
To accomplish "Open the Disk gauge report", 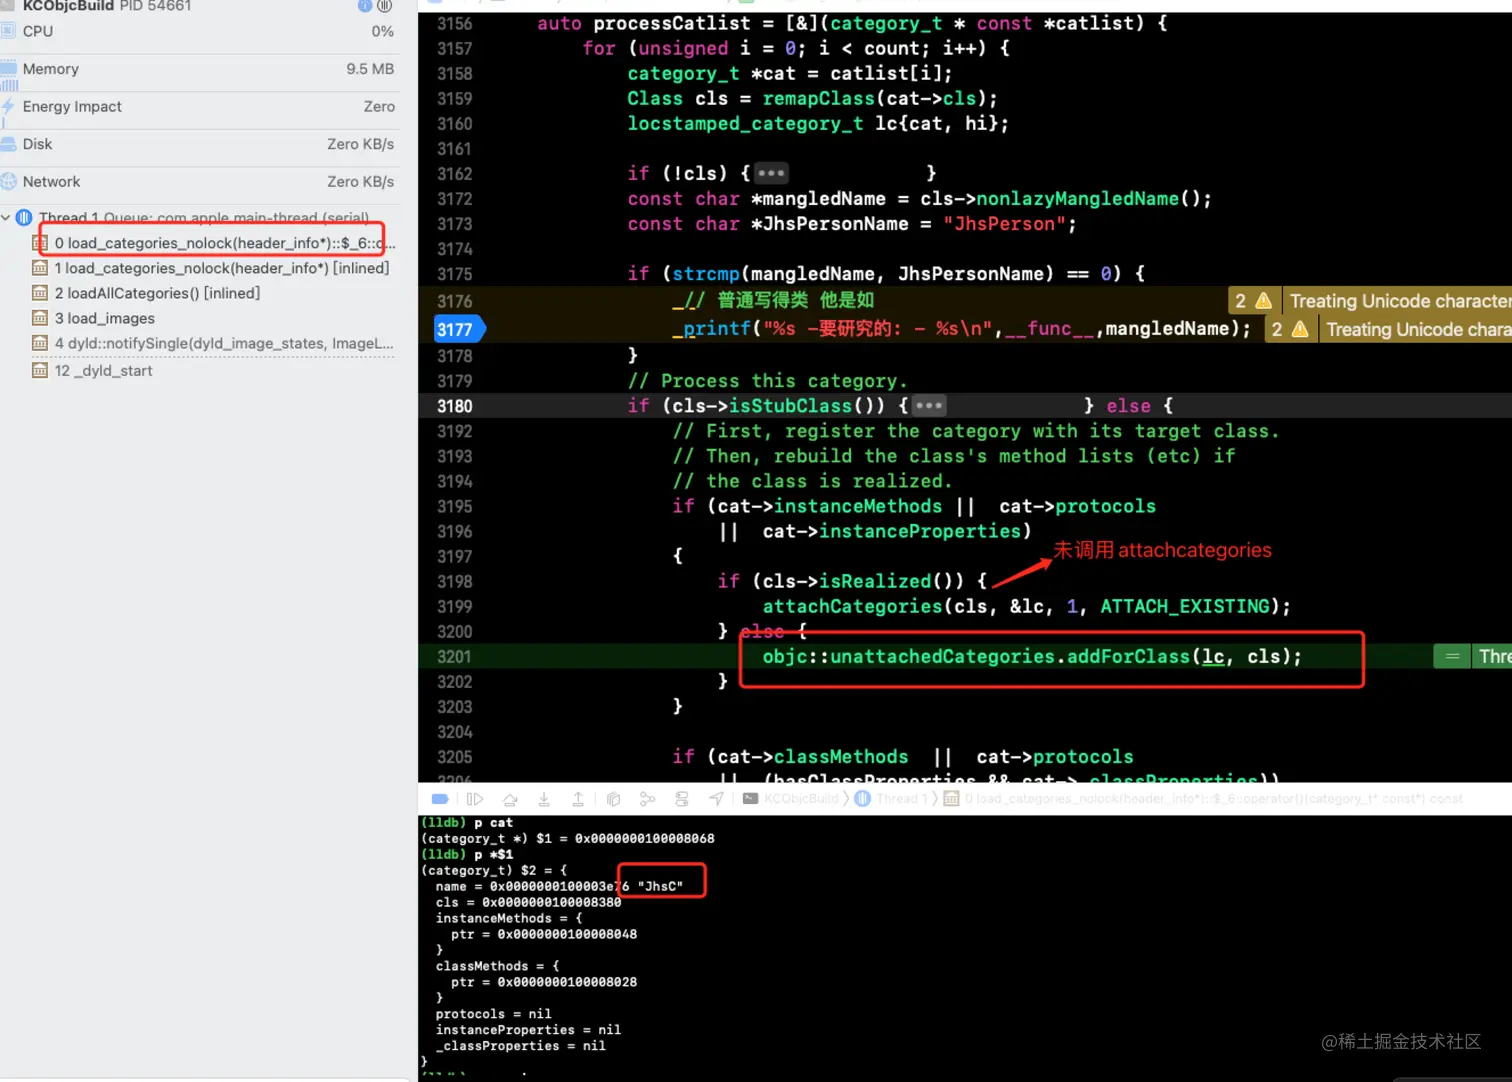I will coord(200,144).
